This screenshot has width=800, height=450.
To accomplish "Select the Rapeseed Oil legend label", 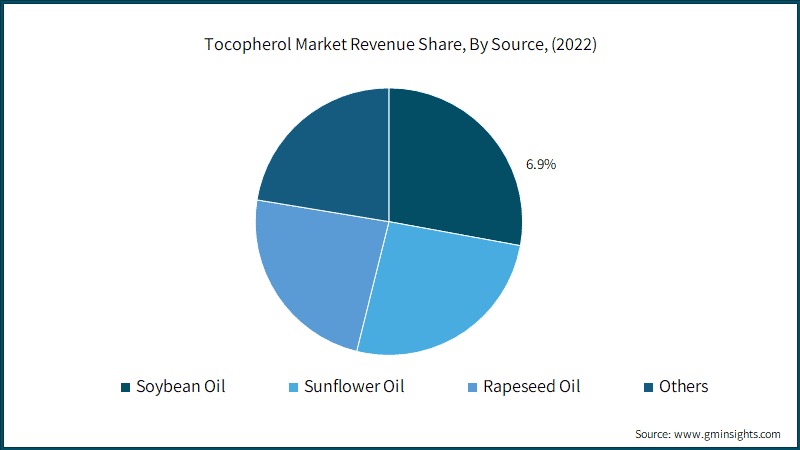I will point(532,387).
